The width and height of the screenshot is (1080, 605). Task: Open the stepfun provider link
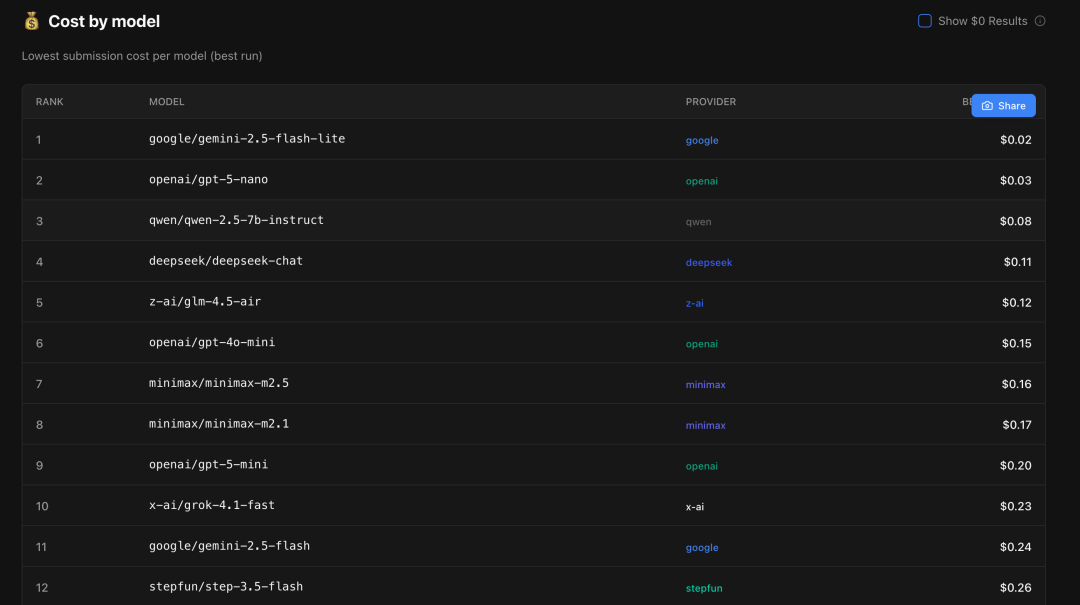tap(704, 589)
